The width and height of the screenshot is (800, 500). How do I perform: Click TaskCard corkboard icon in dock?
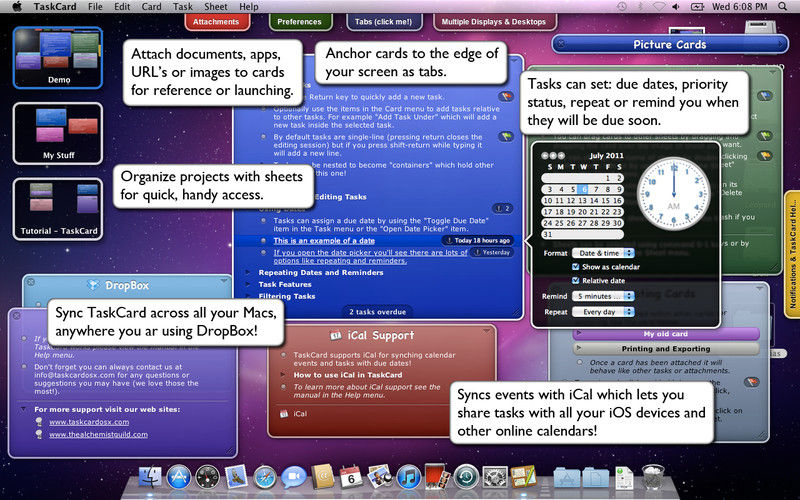pos(523,477)
